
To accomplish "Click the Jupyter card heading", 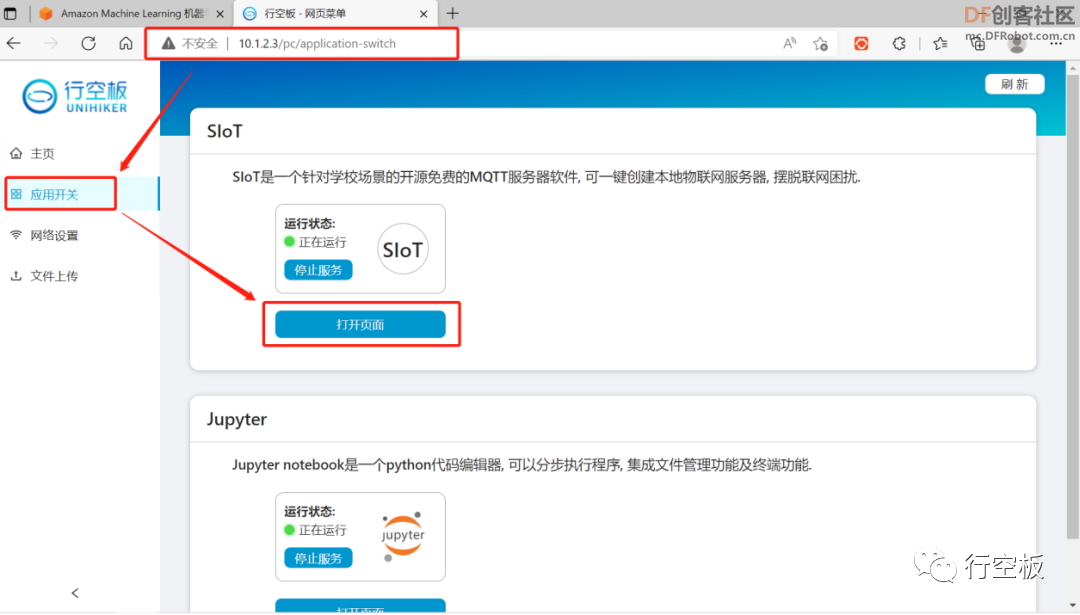I will (237, 419).
